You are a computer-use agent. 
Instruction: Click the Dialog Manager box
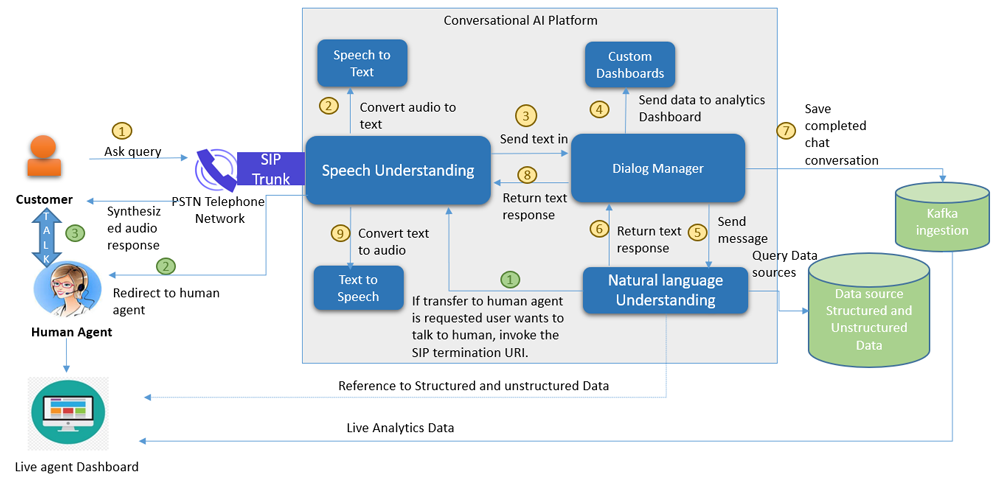(657, 169)
